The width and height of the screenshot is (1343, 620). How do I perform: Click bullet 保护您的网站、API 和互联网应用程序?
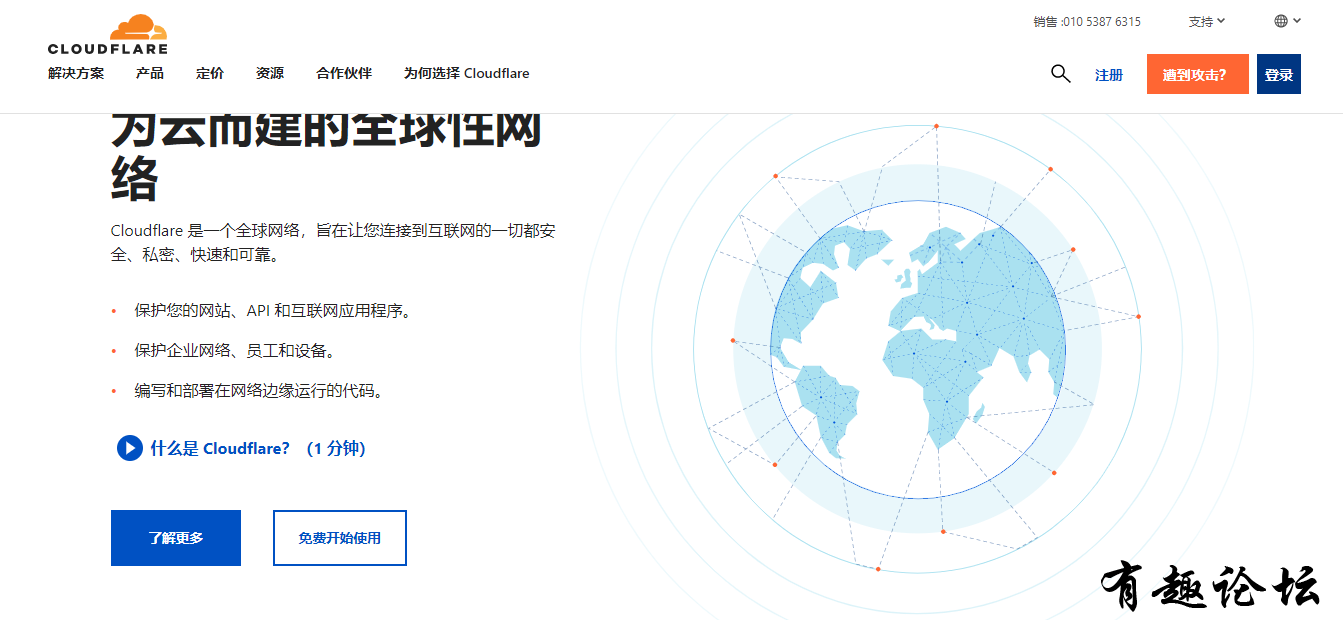pos(273,311)
